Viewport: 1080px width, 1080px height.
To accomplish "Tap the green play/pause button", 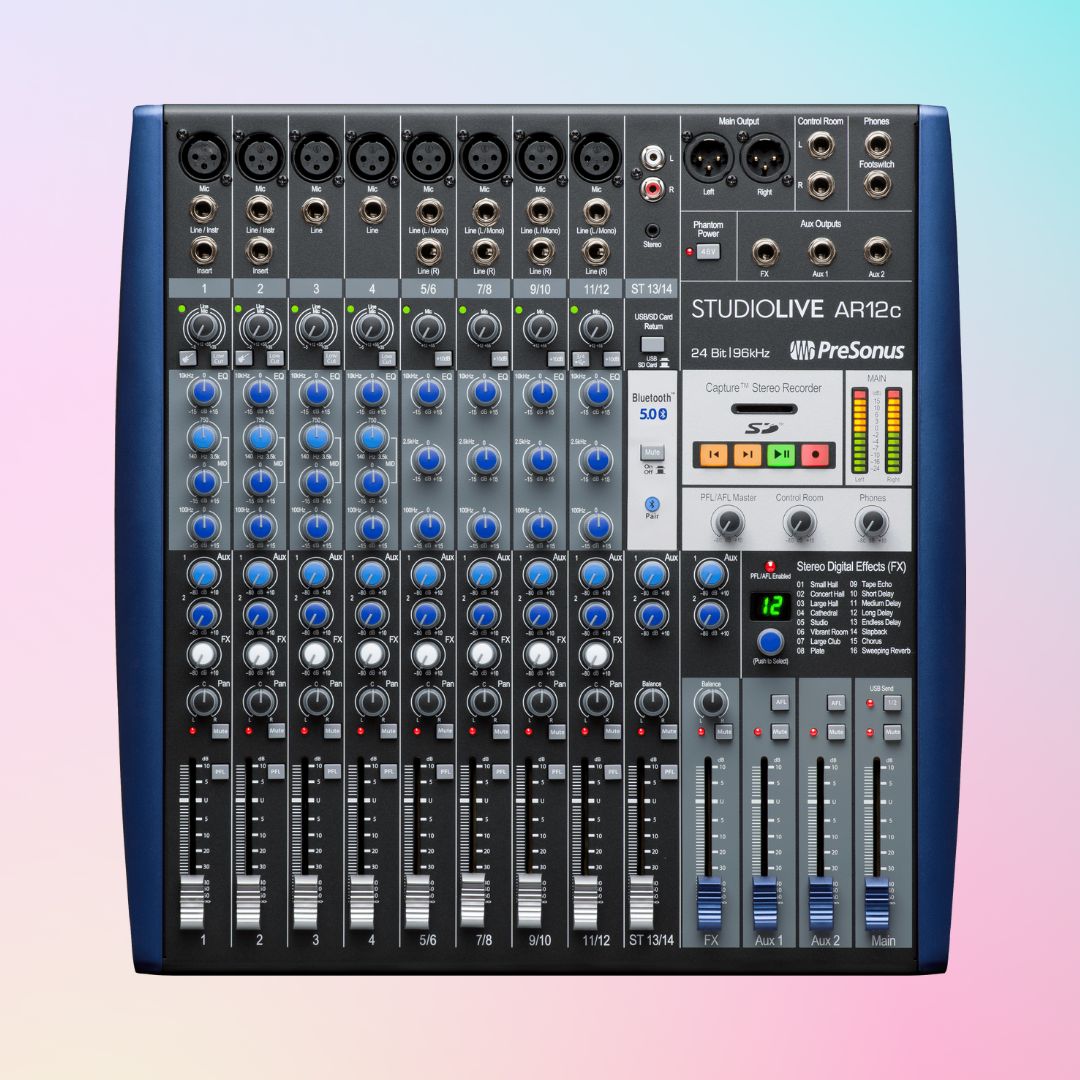I will point(781,455).
